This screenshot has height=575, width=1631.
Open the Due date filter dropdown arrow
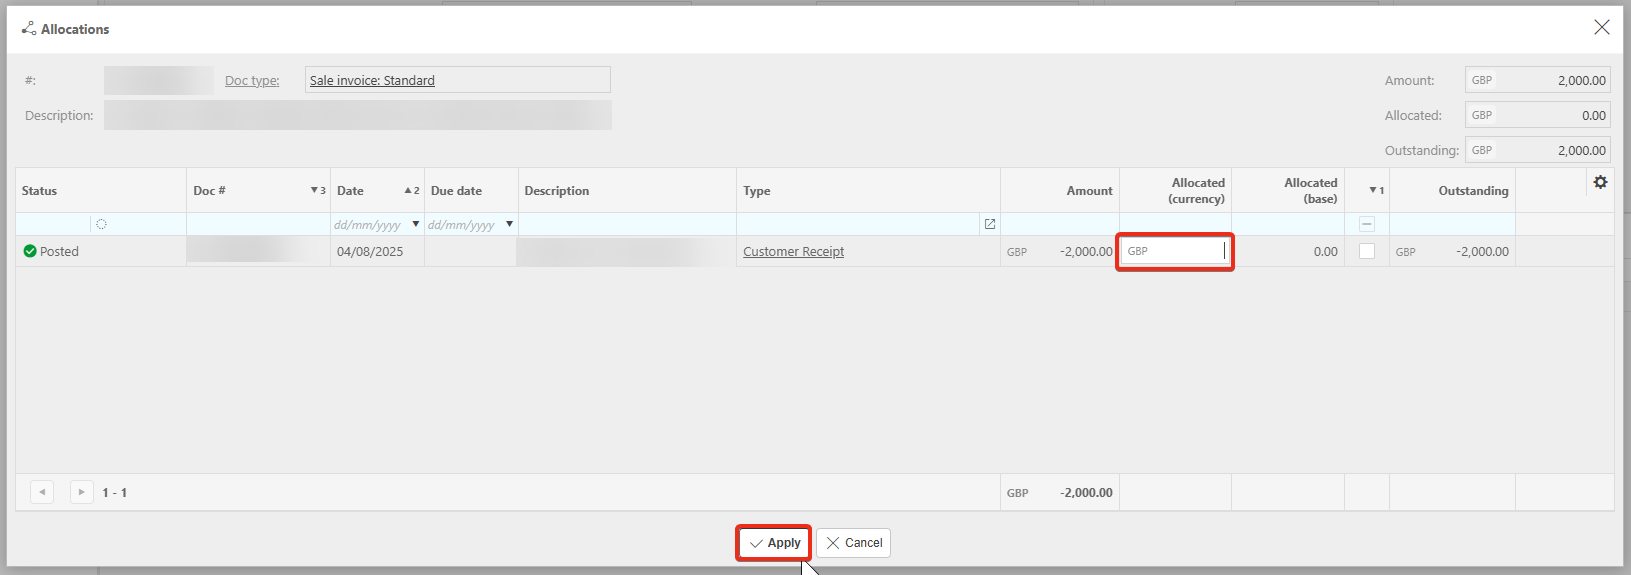[510, 224]
